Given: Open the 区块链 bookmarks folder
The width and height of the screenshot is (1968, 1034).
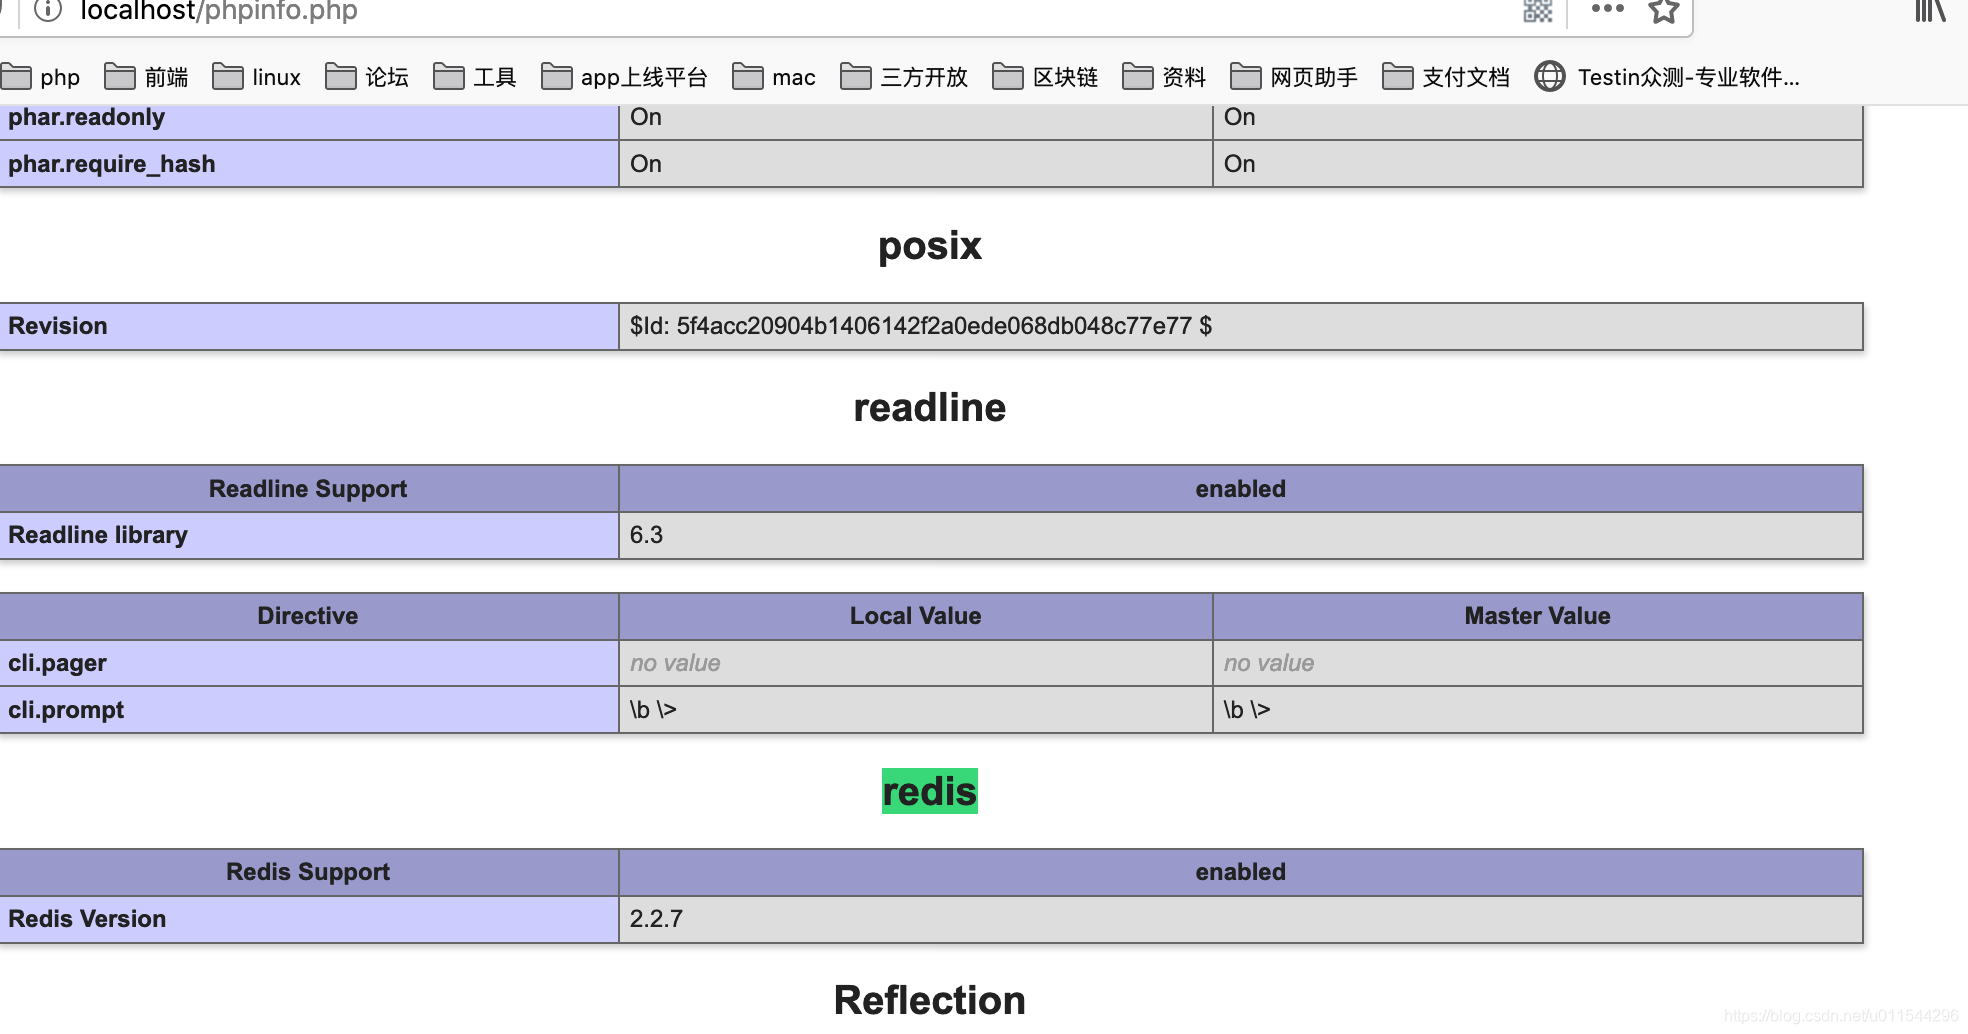Looking at the screenshot, I should tap(1045, 77).
